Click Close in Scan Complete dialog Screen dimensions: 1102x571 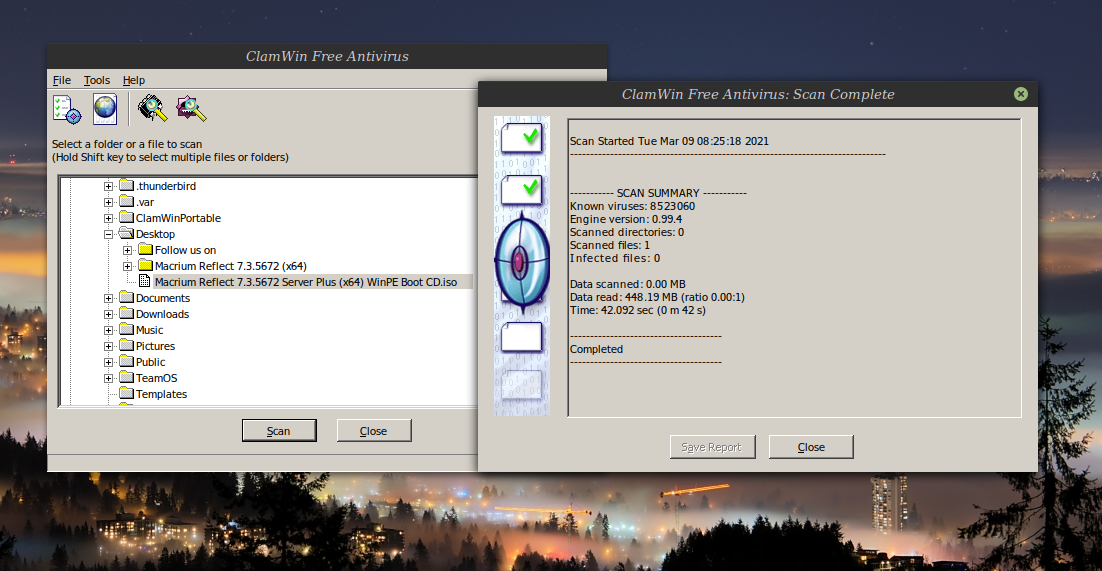click(811, 447)
